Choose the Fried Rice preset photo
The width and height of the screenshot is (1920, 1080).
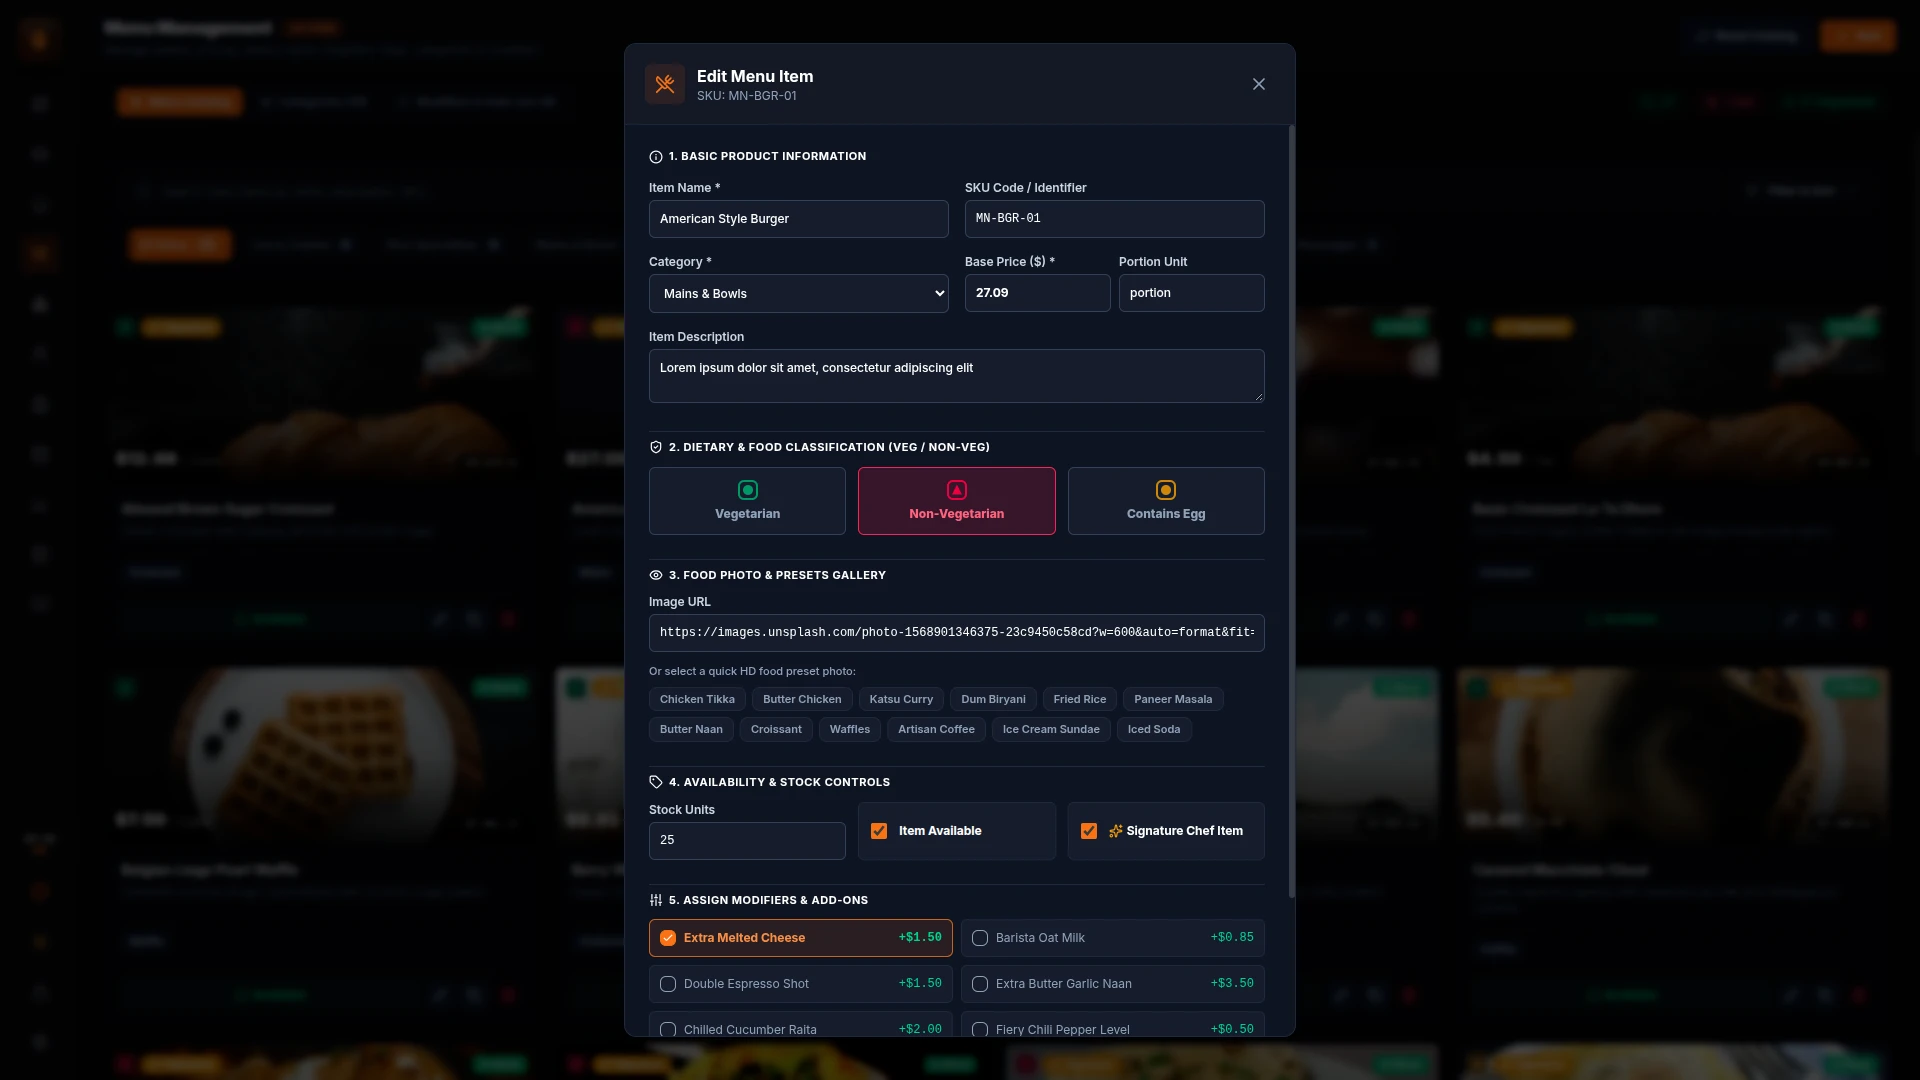1080,699
